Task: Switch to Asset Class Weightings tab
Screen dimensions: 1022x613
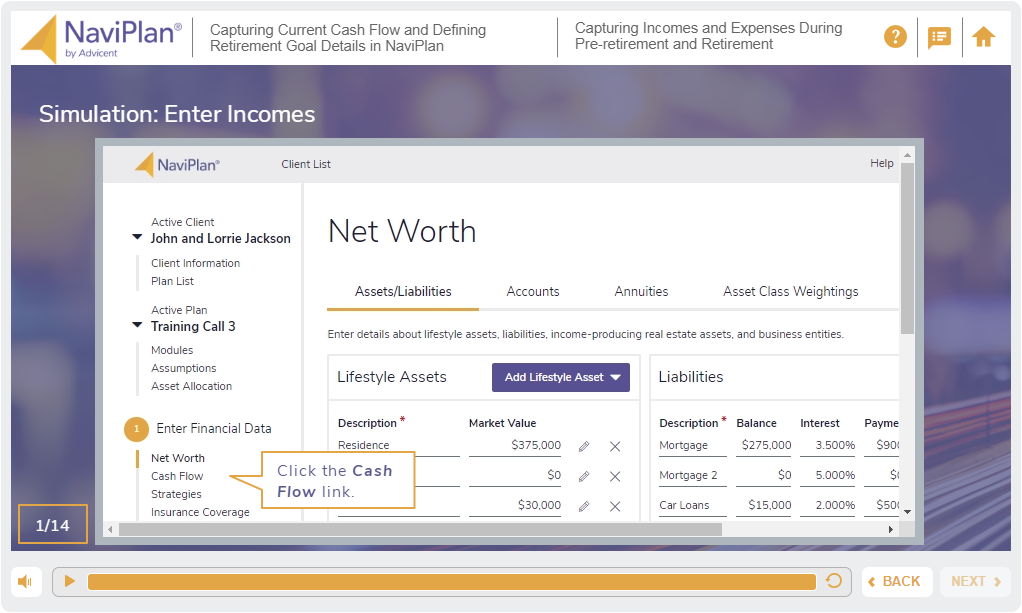Action: tap(790, 292)
